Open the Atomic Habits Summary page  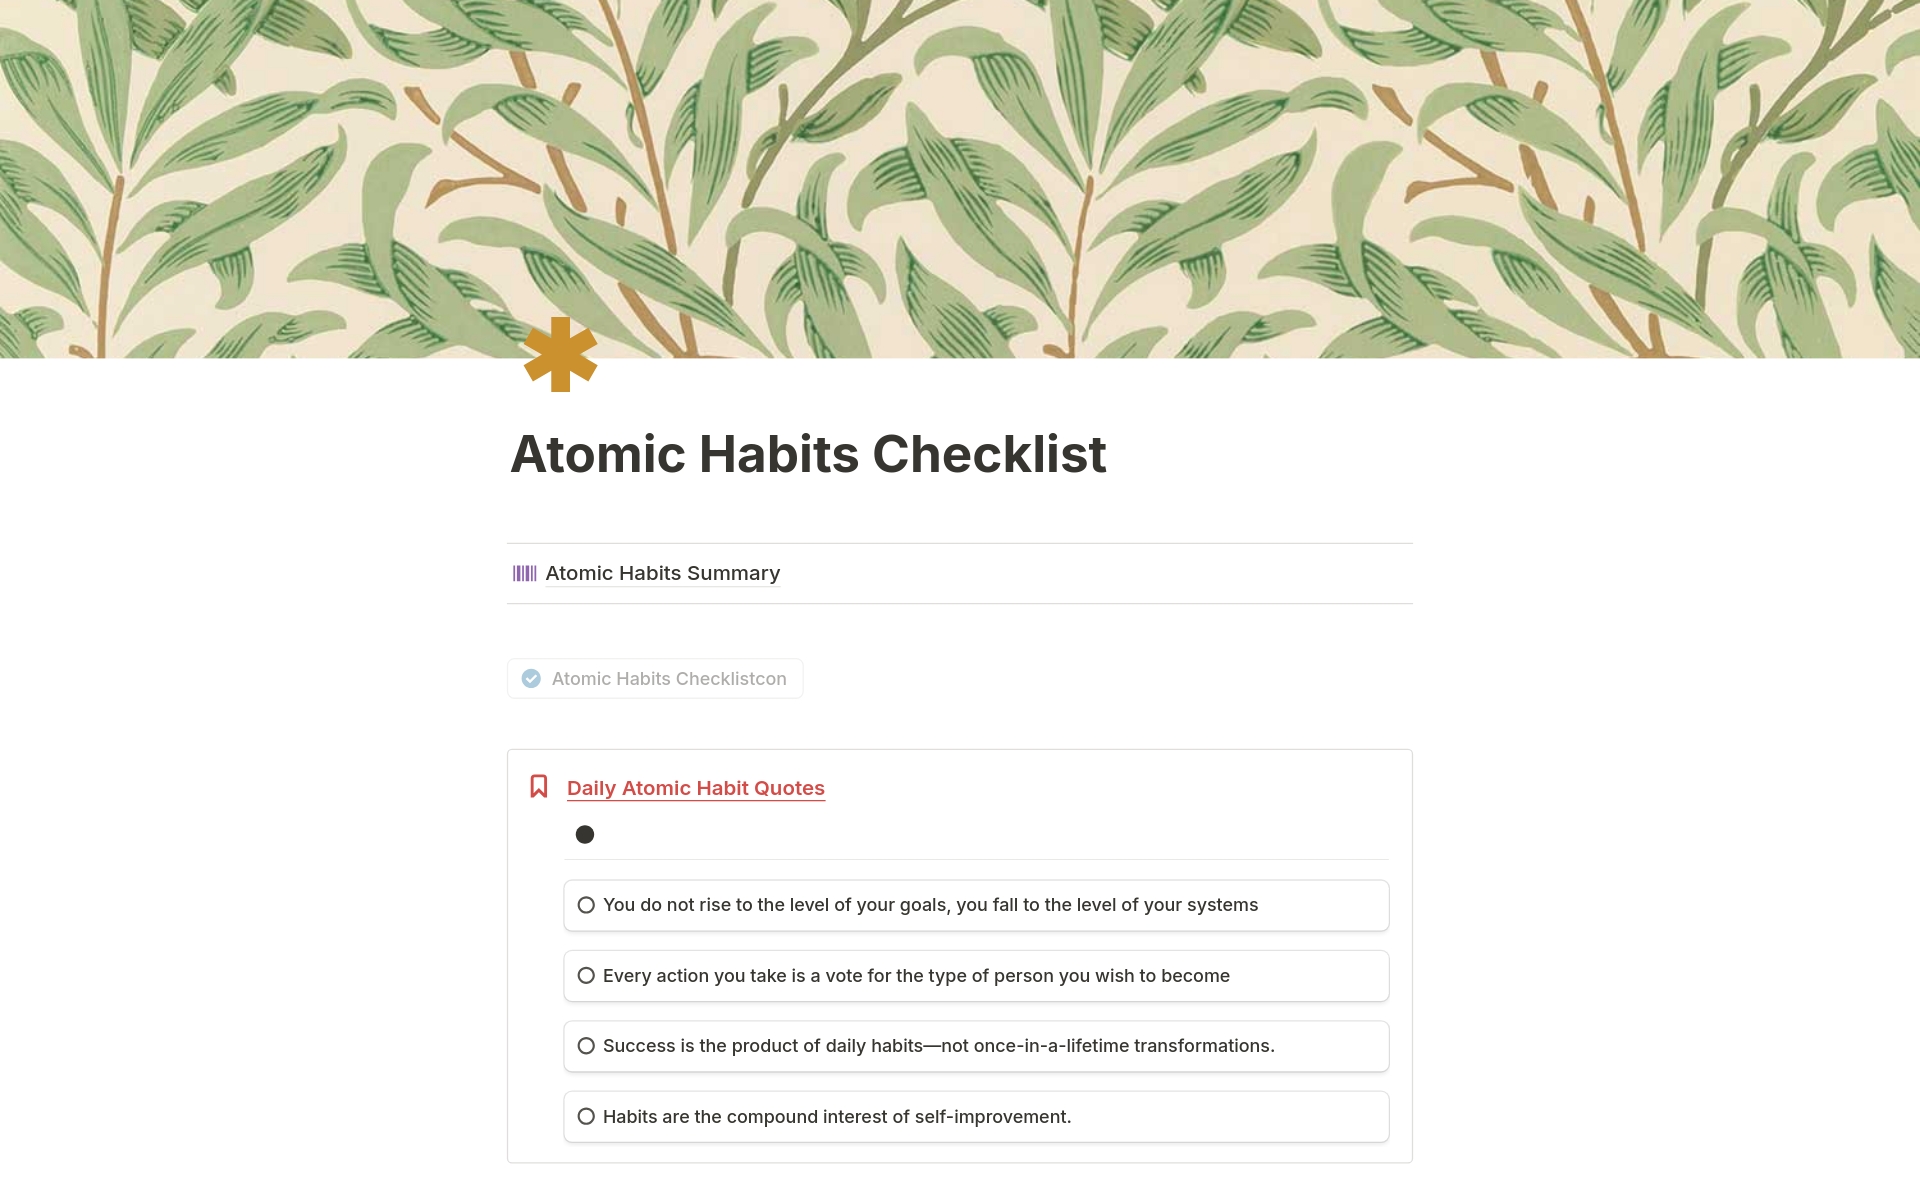[x=662, y=572]
